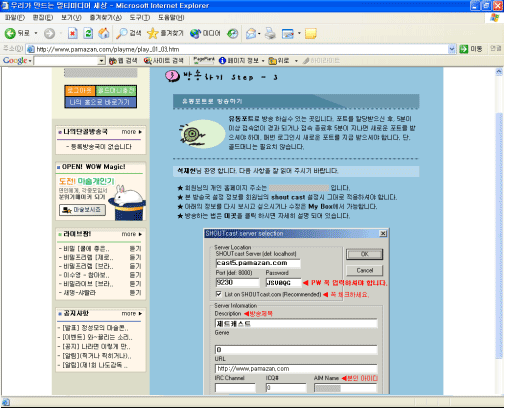Click the SHOUTcast Server address field
505x408 pixels.
pyautogui.click(x=258, y=263)
